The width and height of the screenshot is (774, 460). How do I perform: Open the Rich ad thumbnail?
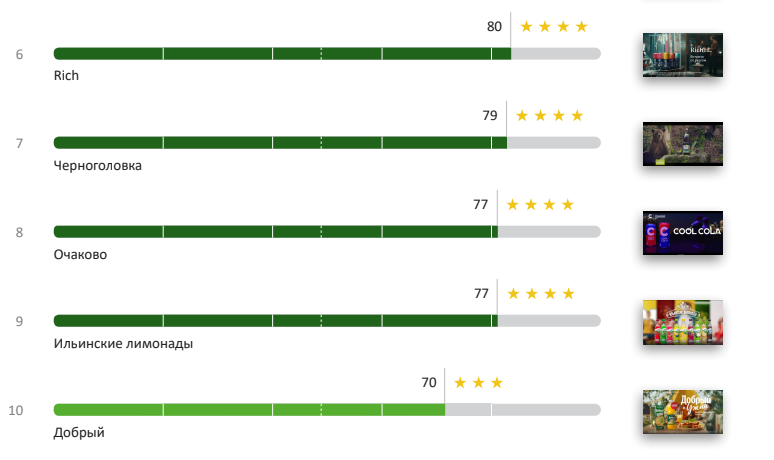click(682, 56)
